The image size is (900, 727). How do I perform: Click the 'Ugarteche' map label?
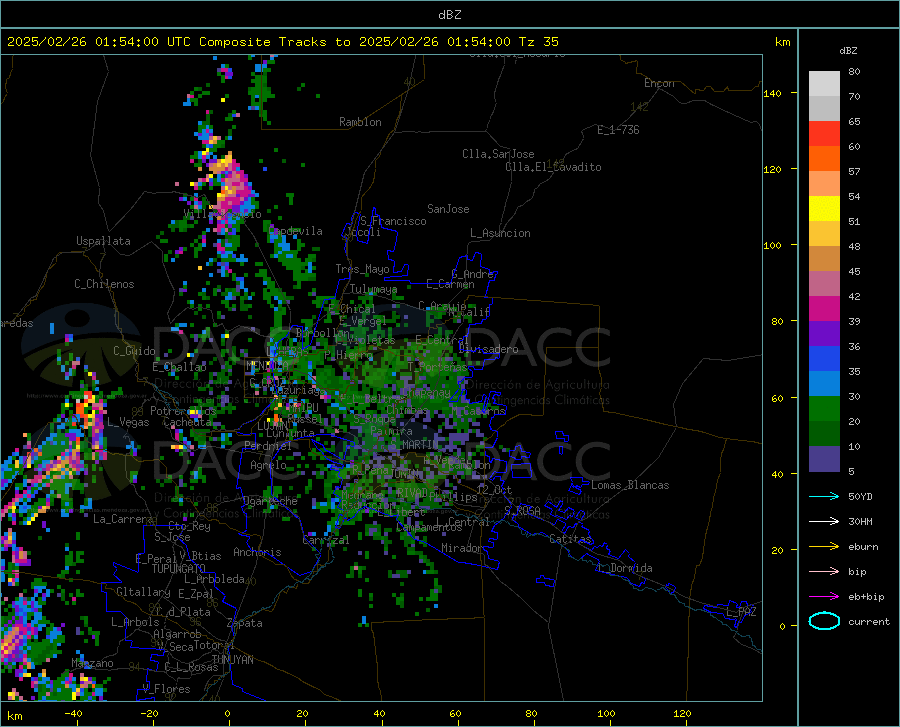point(270,501)
